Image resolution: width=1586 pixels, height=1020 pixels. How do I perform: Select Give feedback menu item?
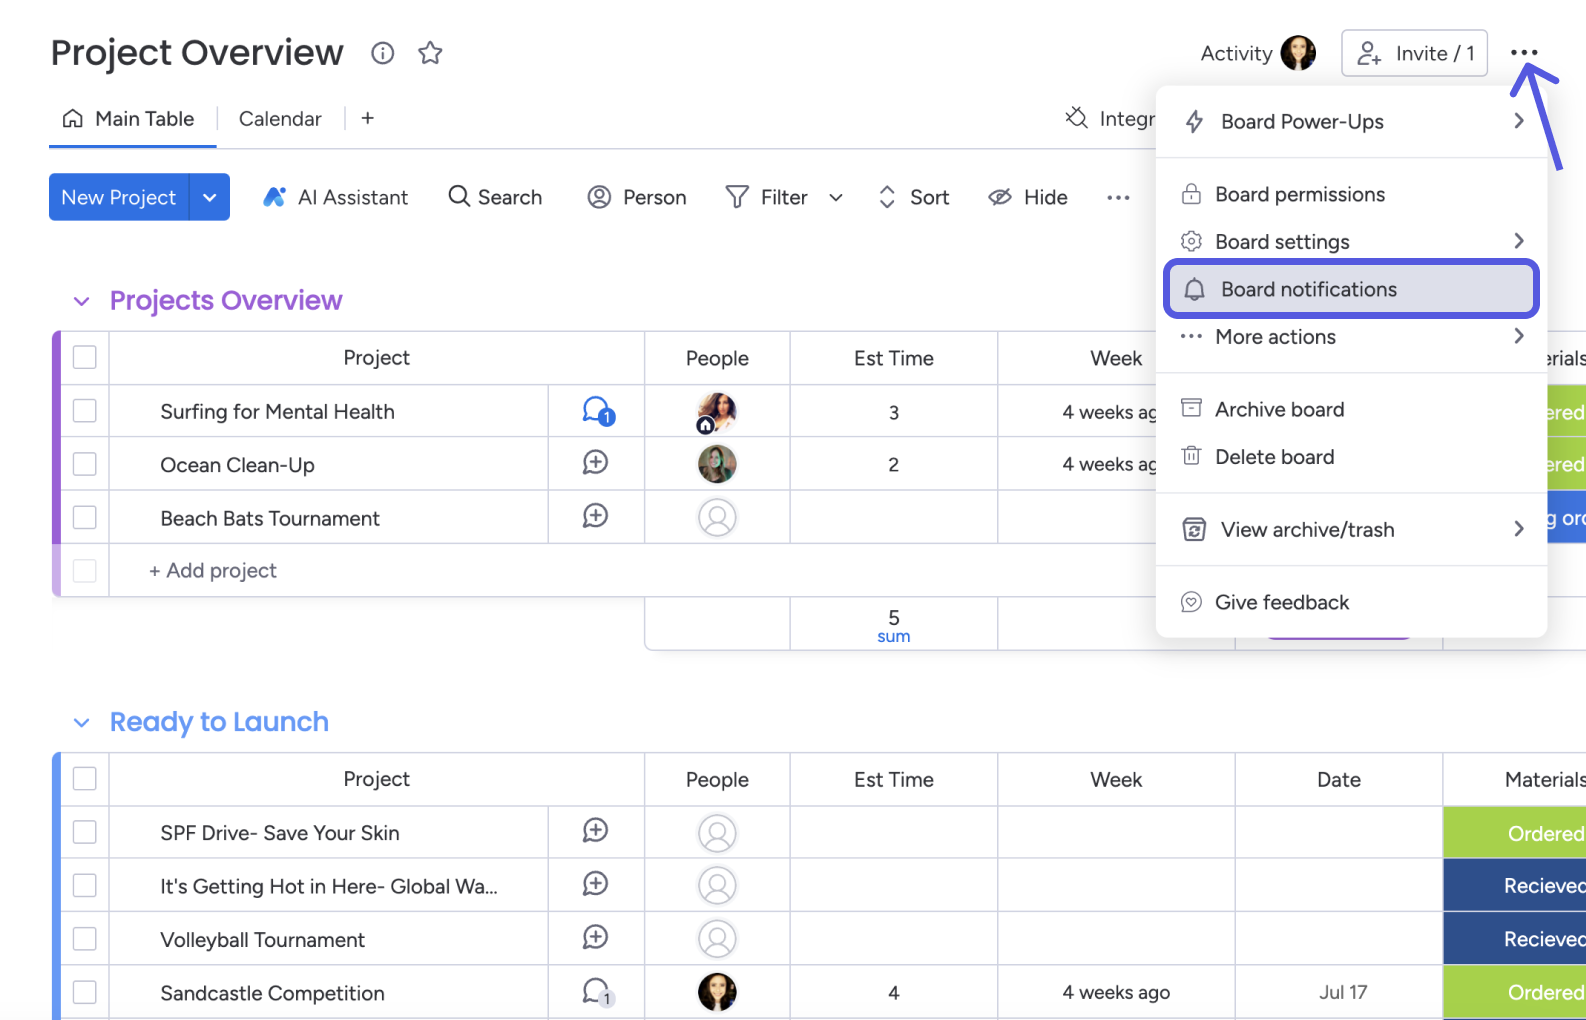click(1351, 602)
